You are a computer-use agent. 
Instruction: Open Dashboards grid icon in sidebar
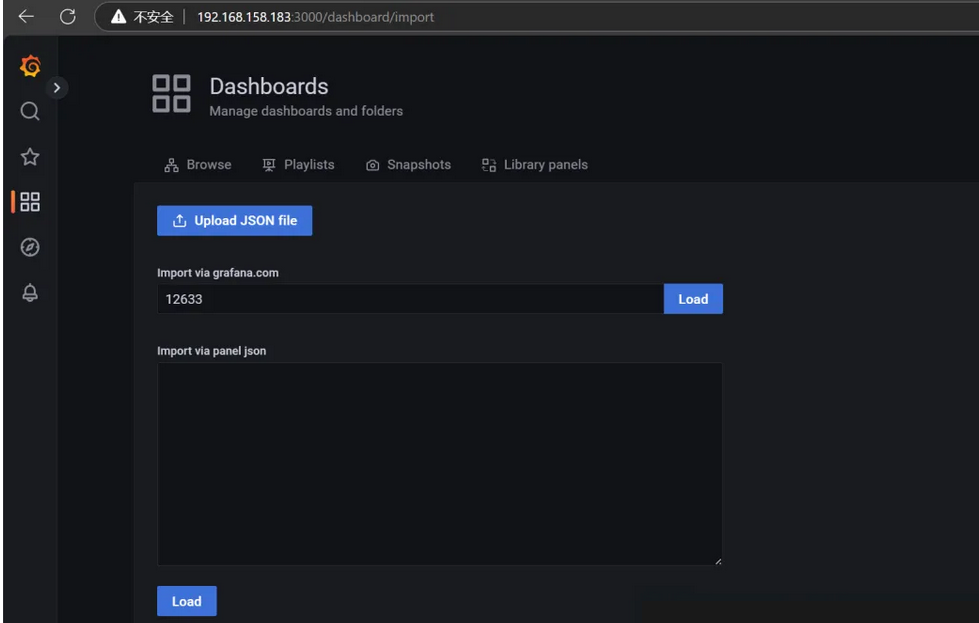pos(30,202)
